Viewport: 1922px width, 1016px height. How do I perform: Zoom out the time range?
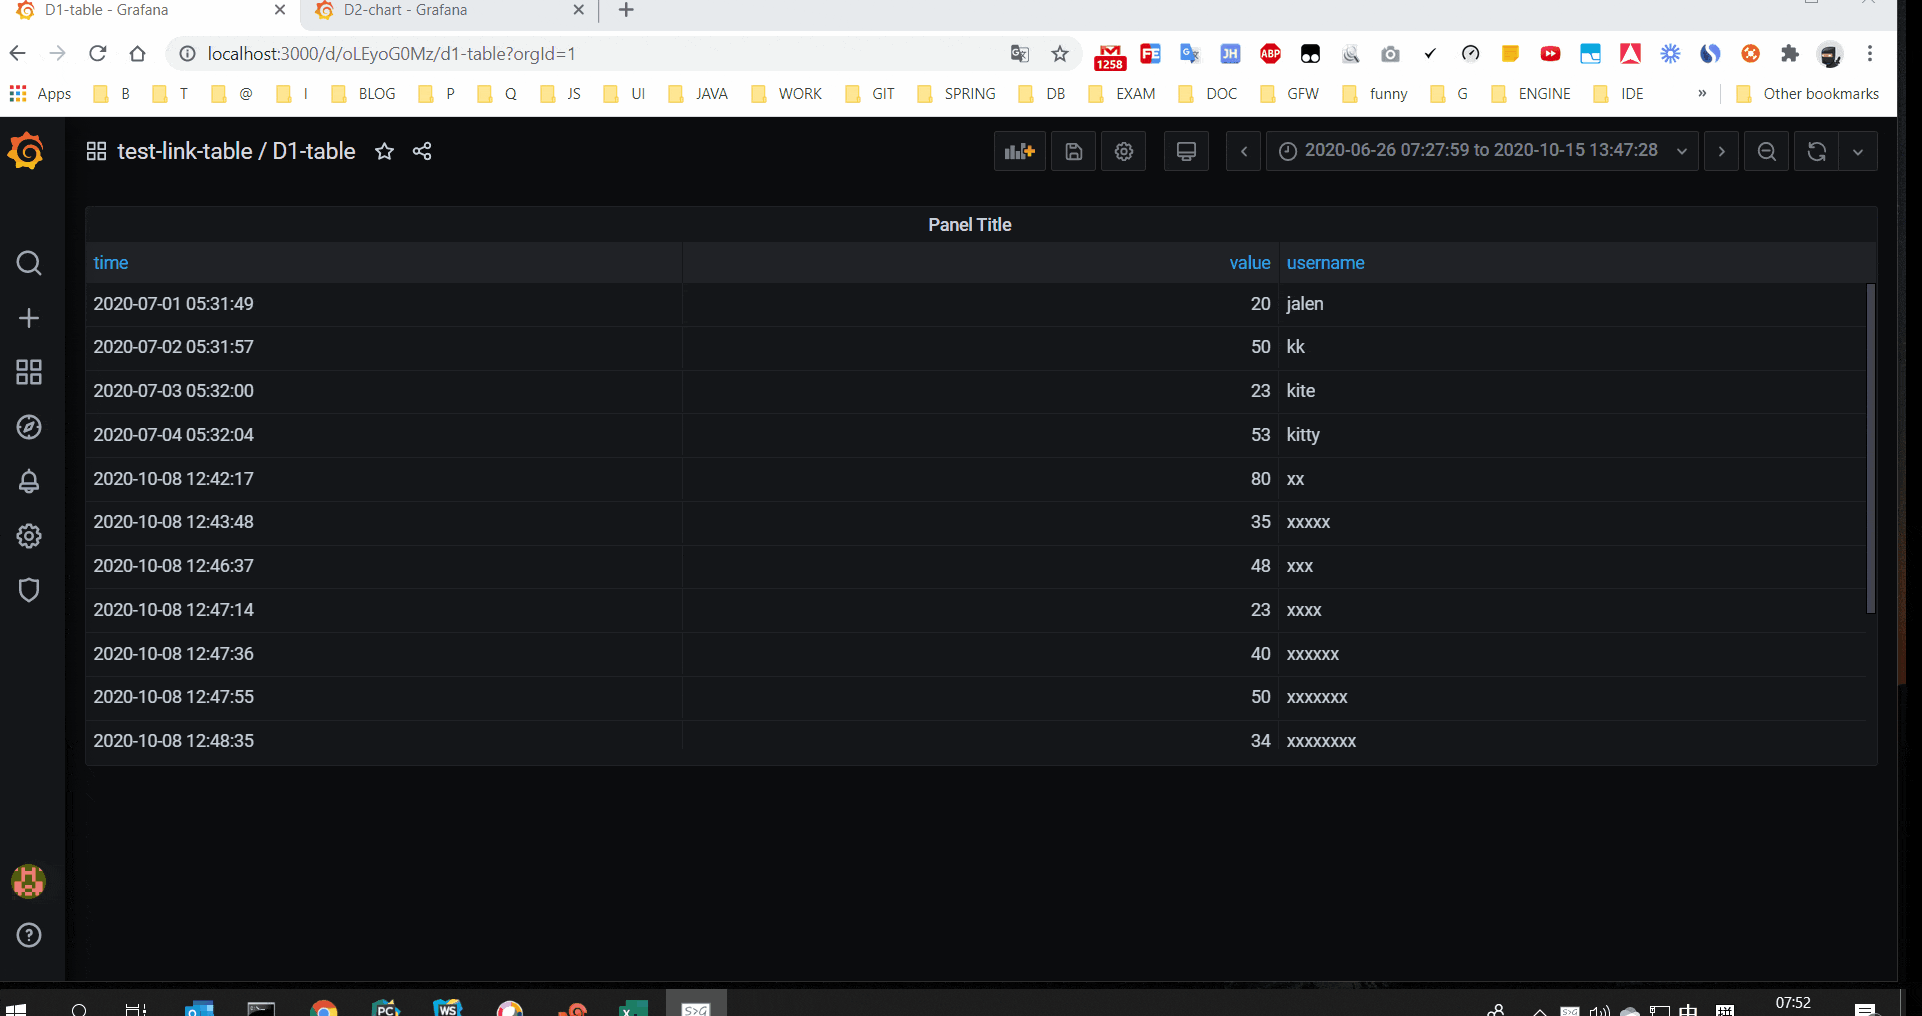[x=1766, y=151]
